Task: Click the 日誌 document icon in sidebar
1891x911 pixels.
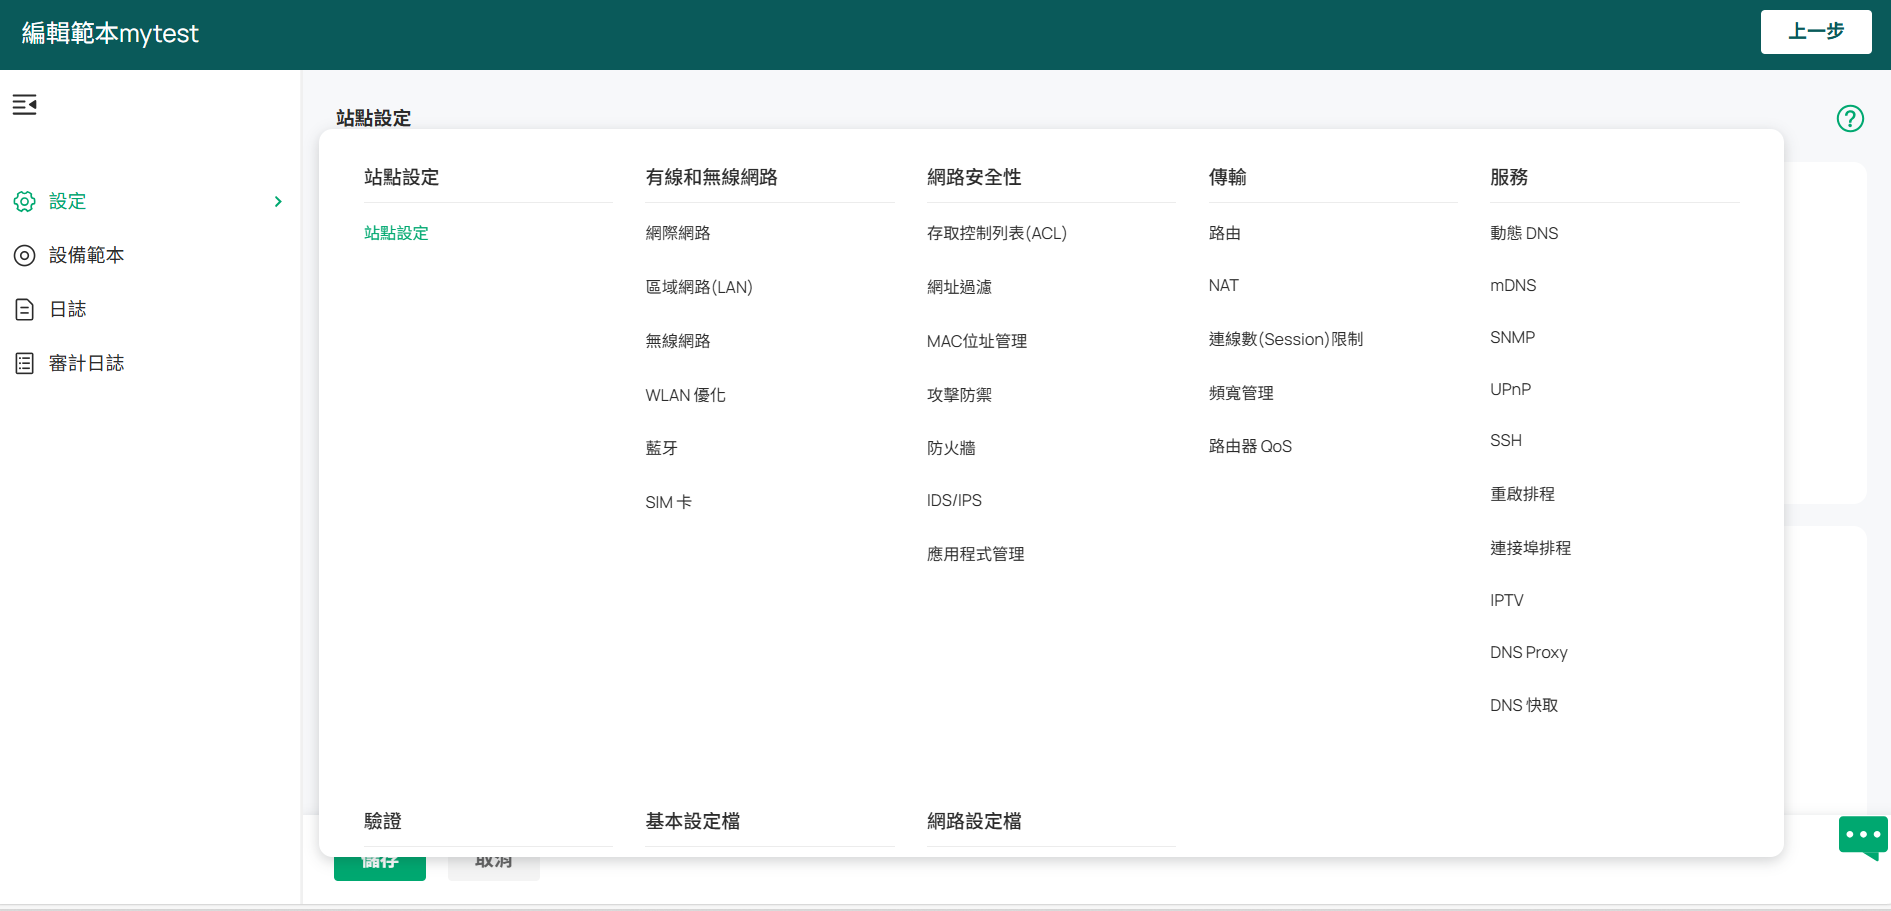Action: point(24,309)
